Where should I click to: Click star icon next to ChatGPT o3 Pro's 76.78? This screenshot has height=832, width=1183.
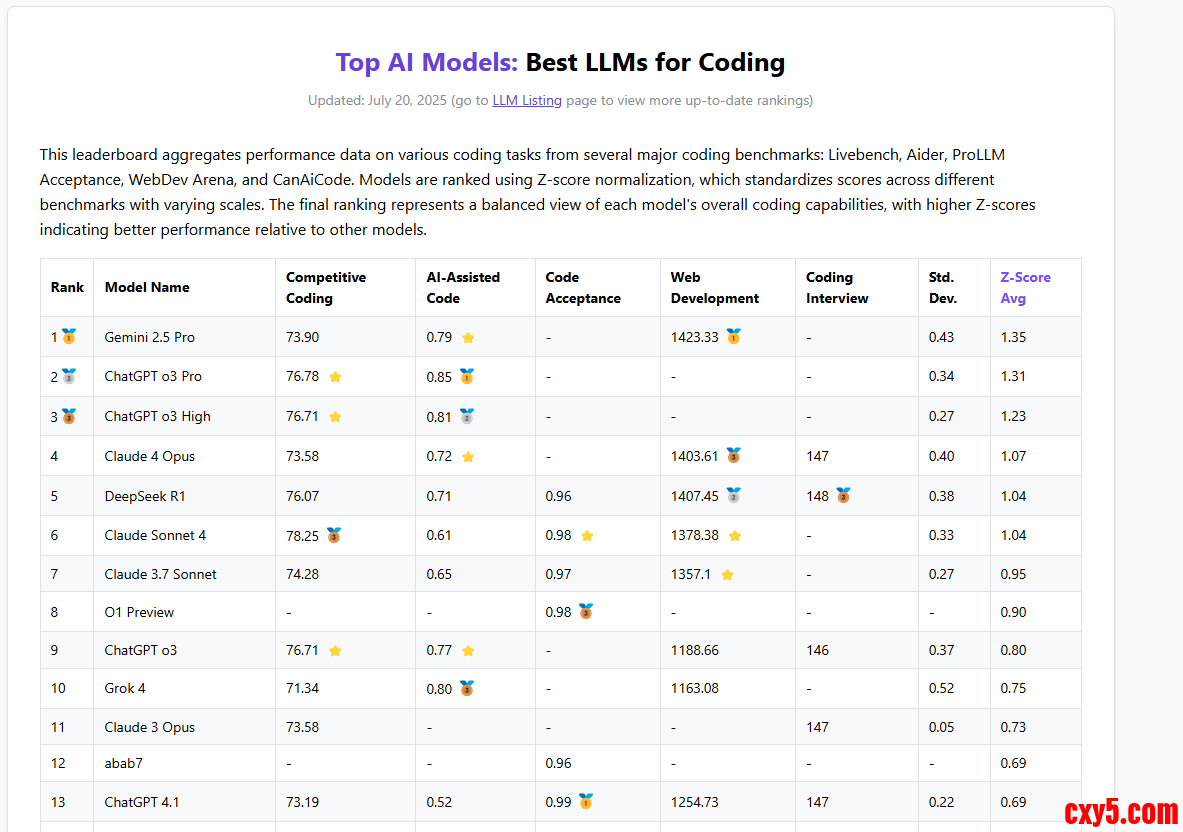(335, 377)
